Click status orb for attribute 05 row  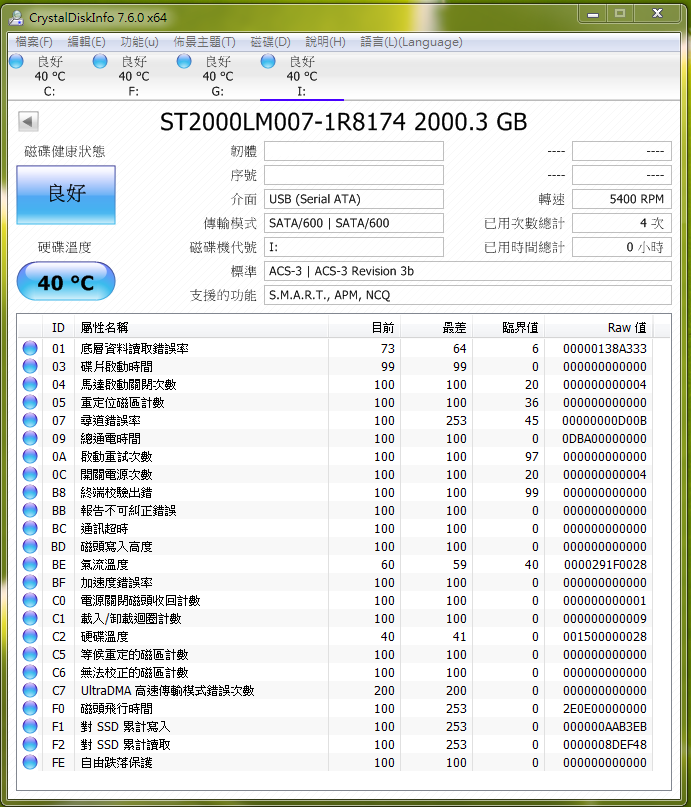(x=30, y=402)
